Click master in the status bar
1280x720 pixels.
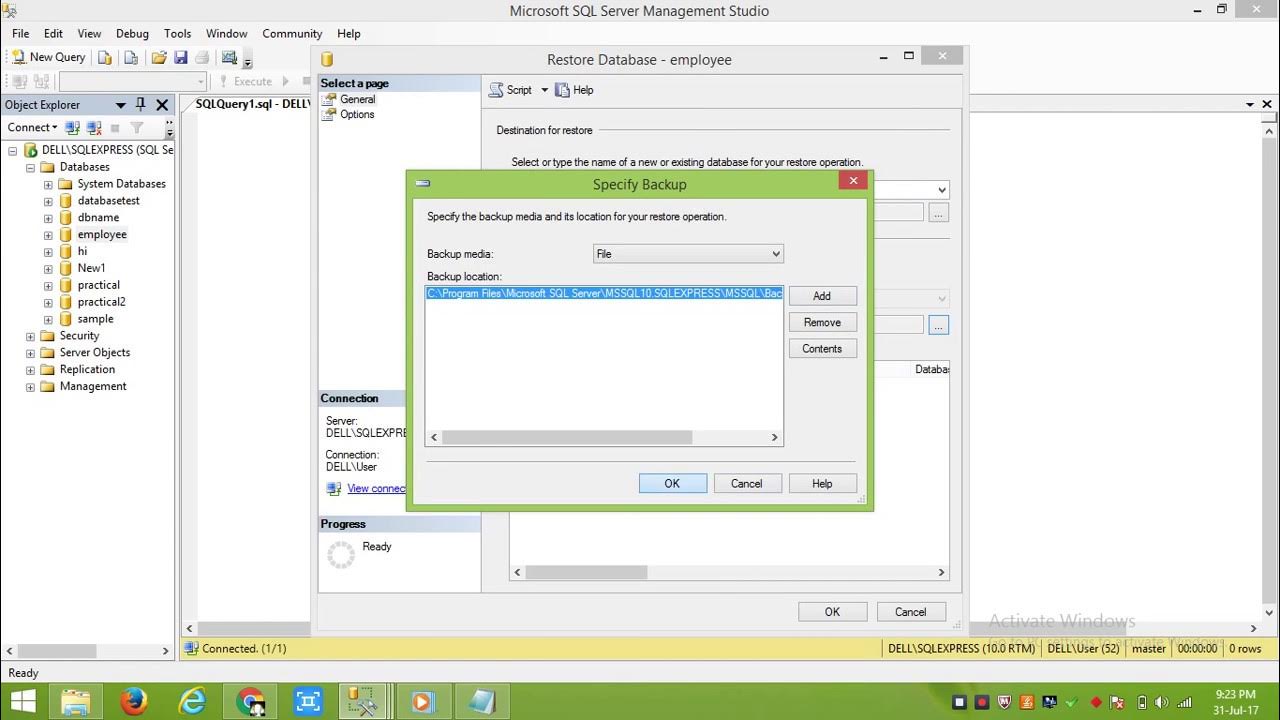[x=1149, y=648]
